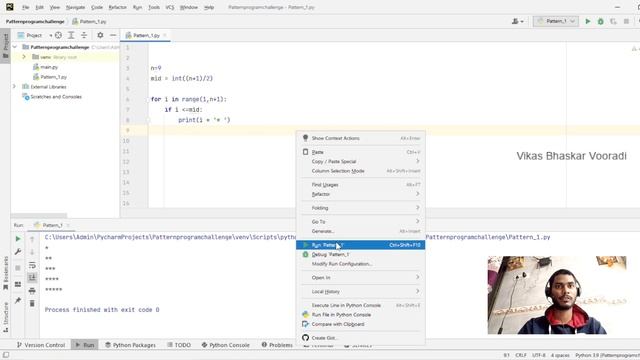Click the Stop square icon in top toolbar

pos(626,21)
